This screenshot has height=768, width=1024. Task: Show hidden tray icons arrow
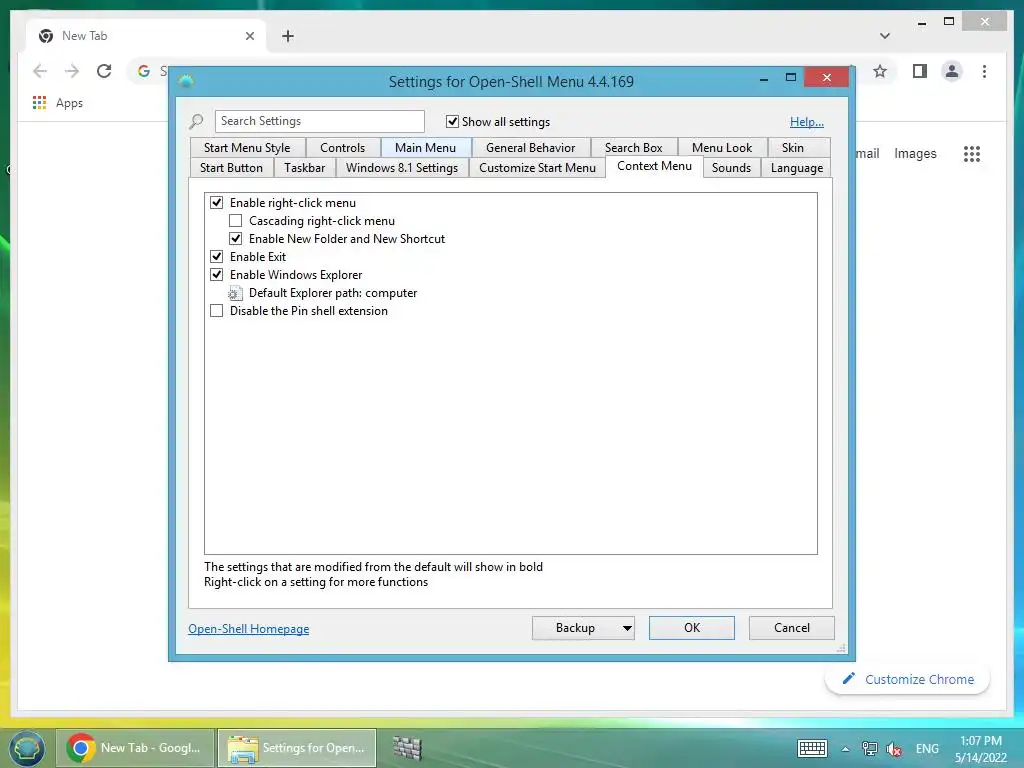(845, 749)
